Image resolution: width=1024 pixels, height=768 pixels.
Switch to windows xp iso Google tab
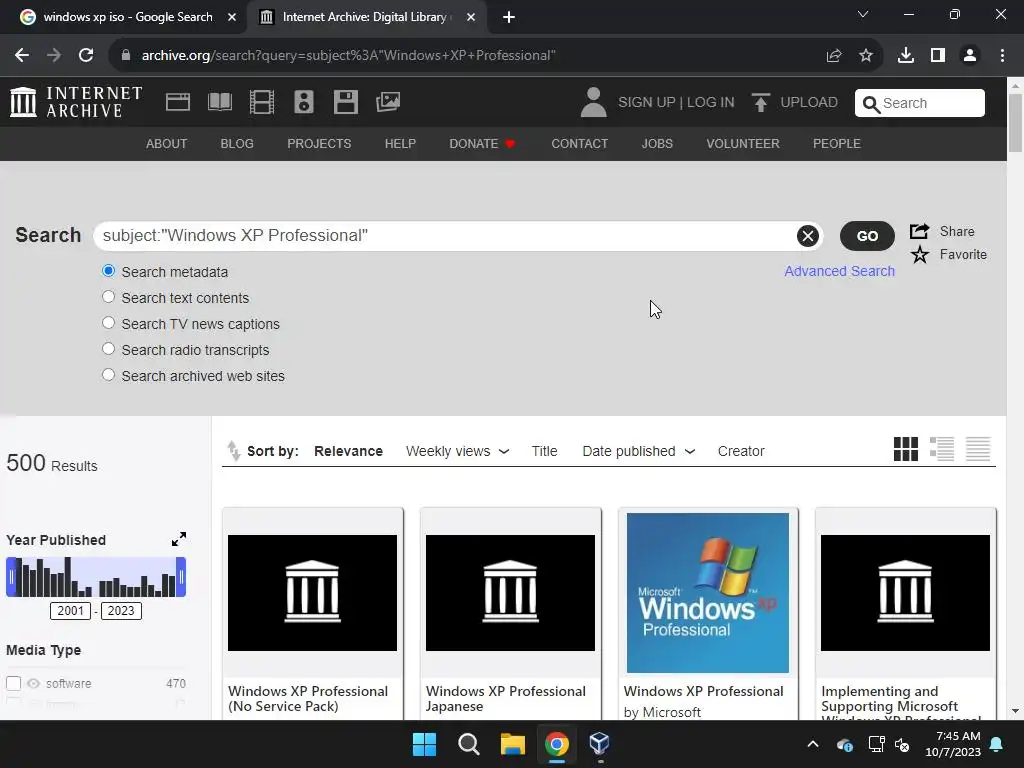pos(129,17)
